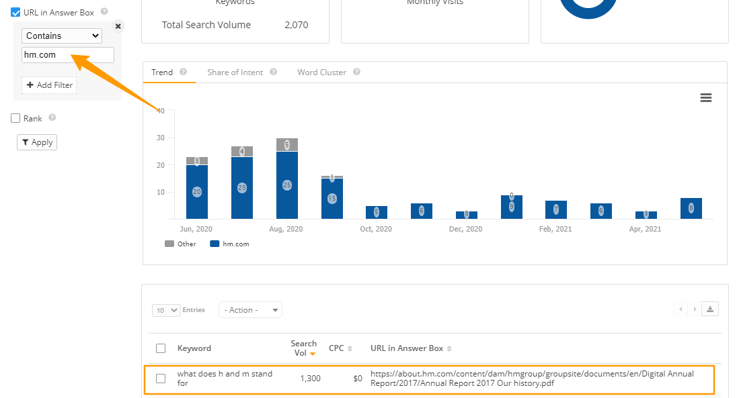Open help icon next to URL in Answer Box

(x=104, y=11)
